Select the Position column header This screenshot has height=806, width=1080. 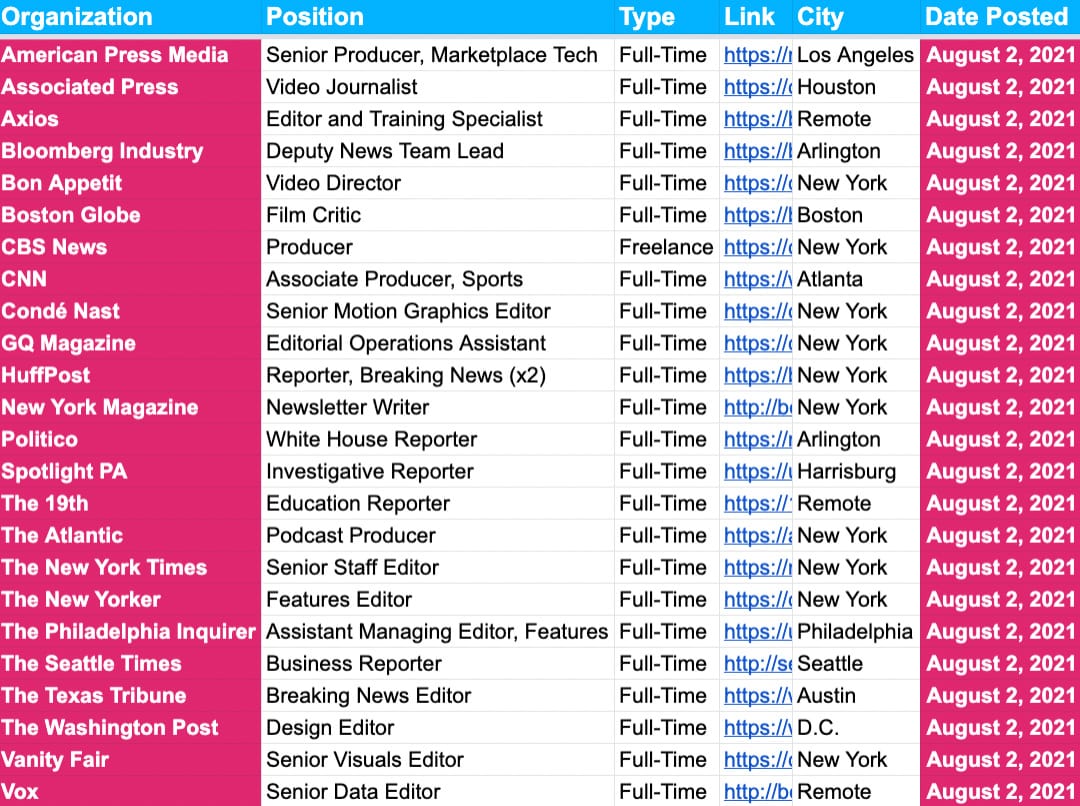pyautogui.click(x=315, y=17)
